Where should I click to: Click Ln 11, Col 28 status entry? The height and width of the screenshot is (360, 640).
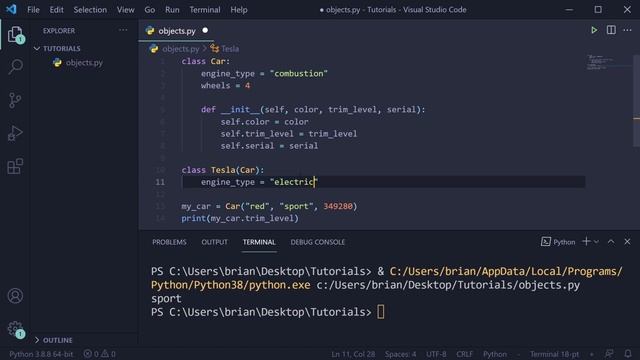point(353,354)
